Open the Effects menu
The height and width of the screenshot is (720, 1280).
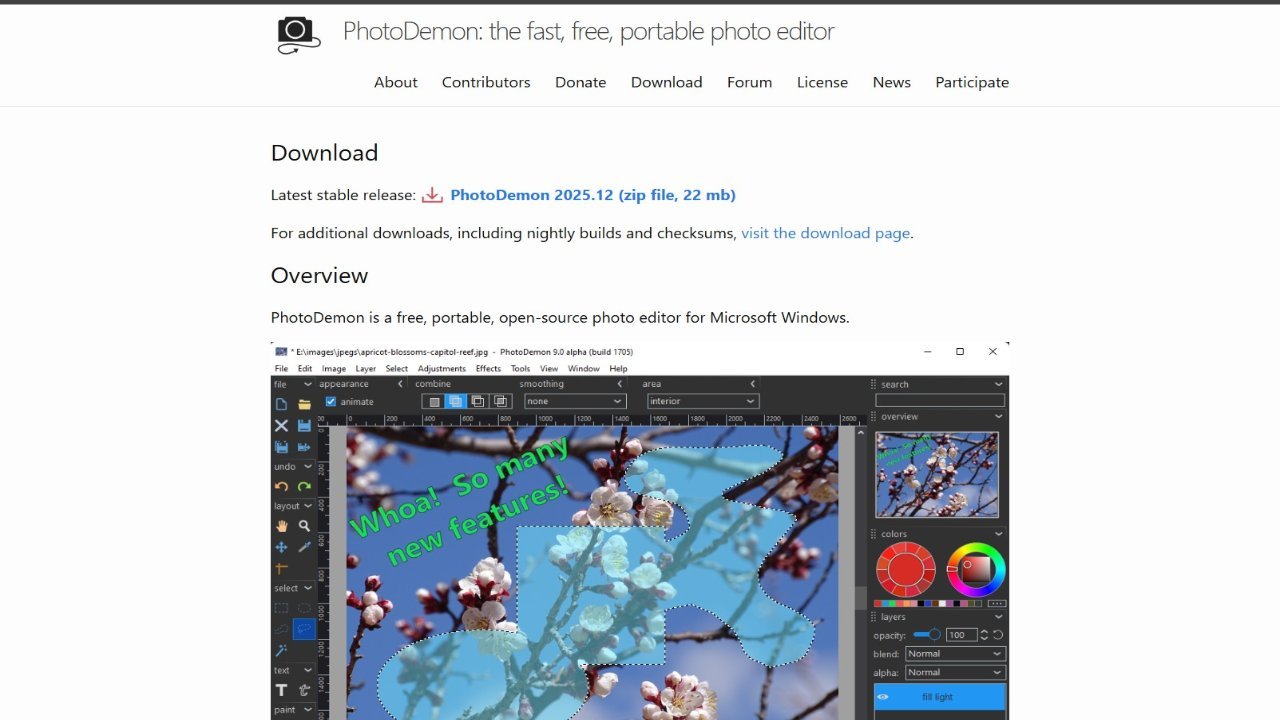pyautogui.click(x=488, y=369)
